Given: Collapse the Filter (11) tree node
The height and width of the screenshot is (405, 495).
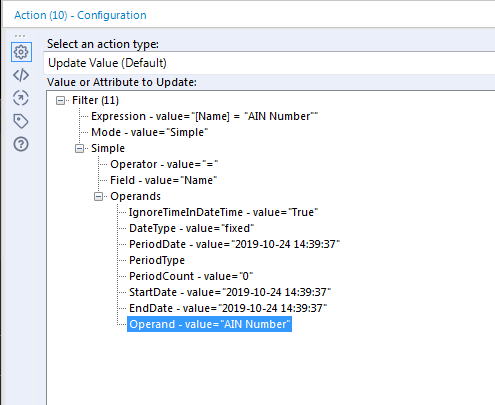Looking at the screenshot, I should coord(60,100).
